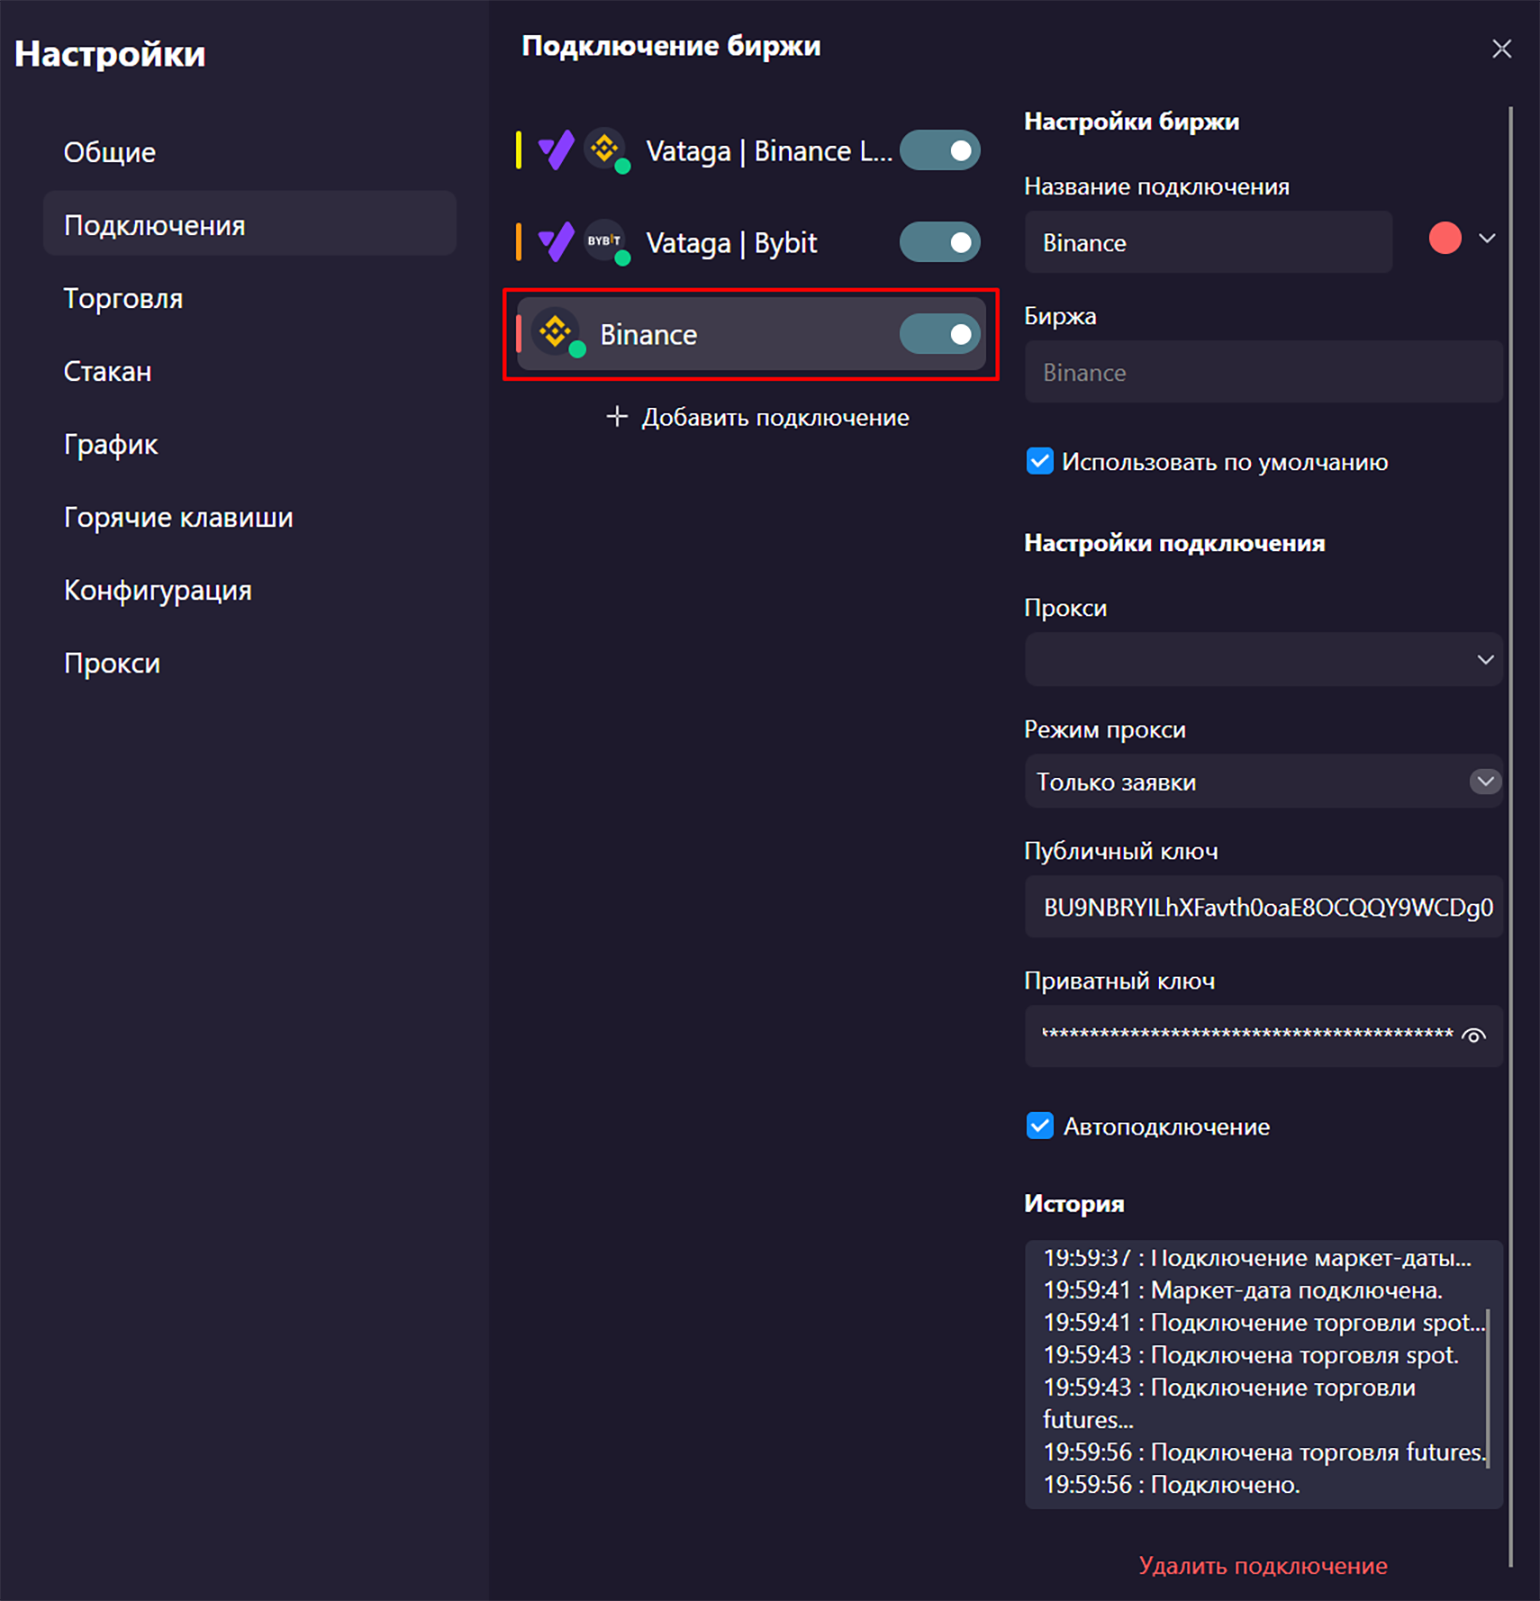The image size is (1540, 1601).
Task: Click the Приватный ключ field
Action: tap(1263, 1036)
